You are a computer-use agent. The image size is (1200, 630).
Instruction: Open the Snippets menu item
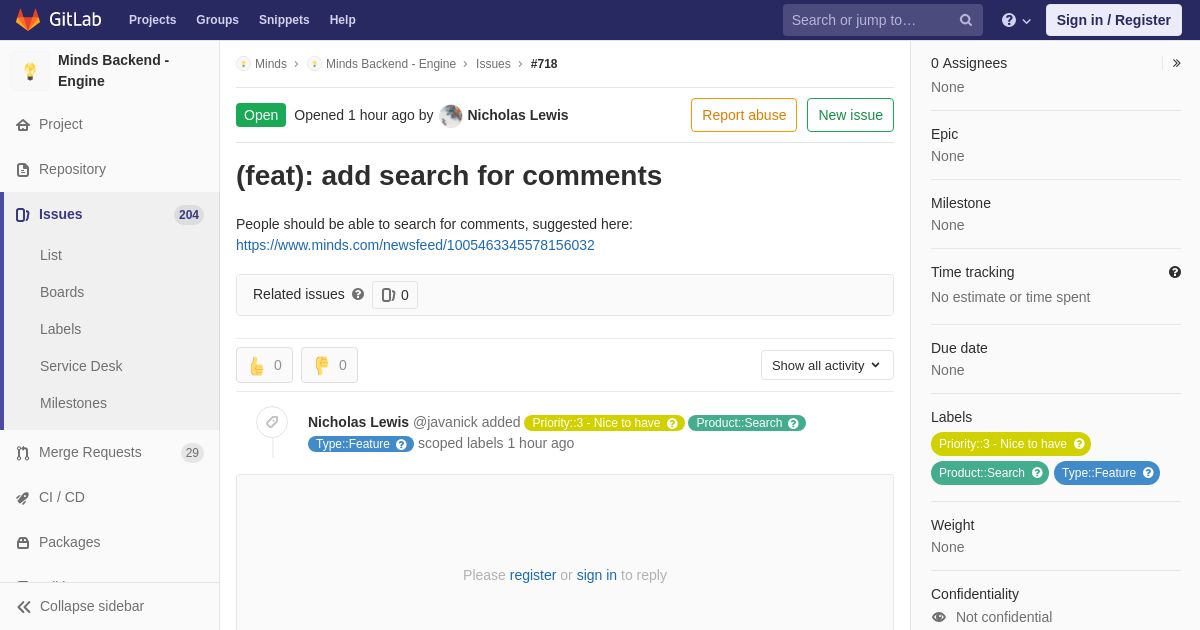284,20
